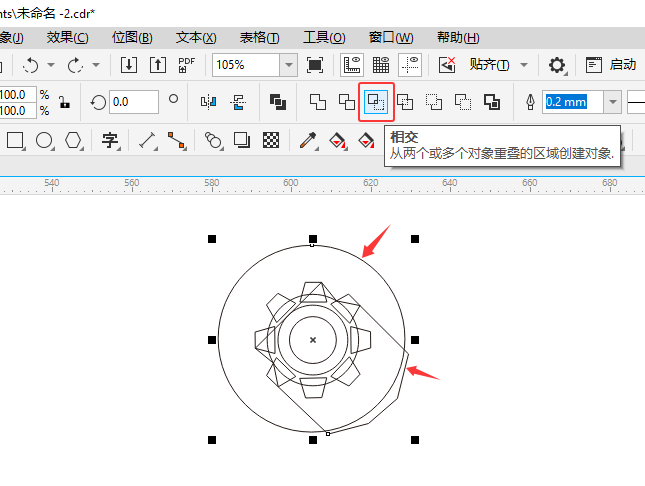Select the Rectangle tool
Viewport: 645px width, 486px height.
[x=16, y=141]
